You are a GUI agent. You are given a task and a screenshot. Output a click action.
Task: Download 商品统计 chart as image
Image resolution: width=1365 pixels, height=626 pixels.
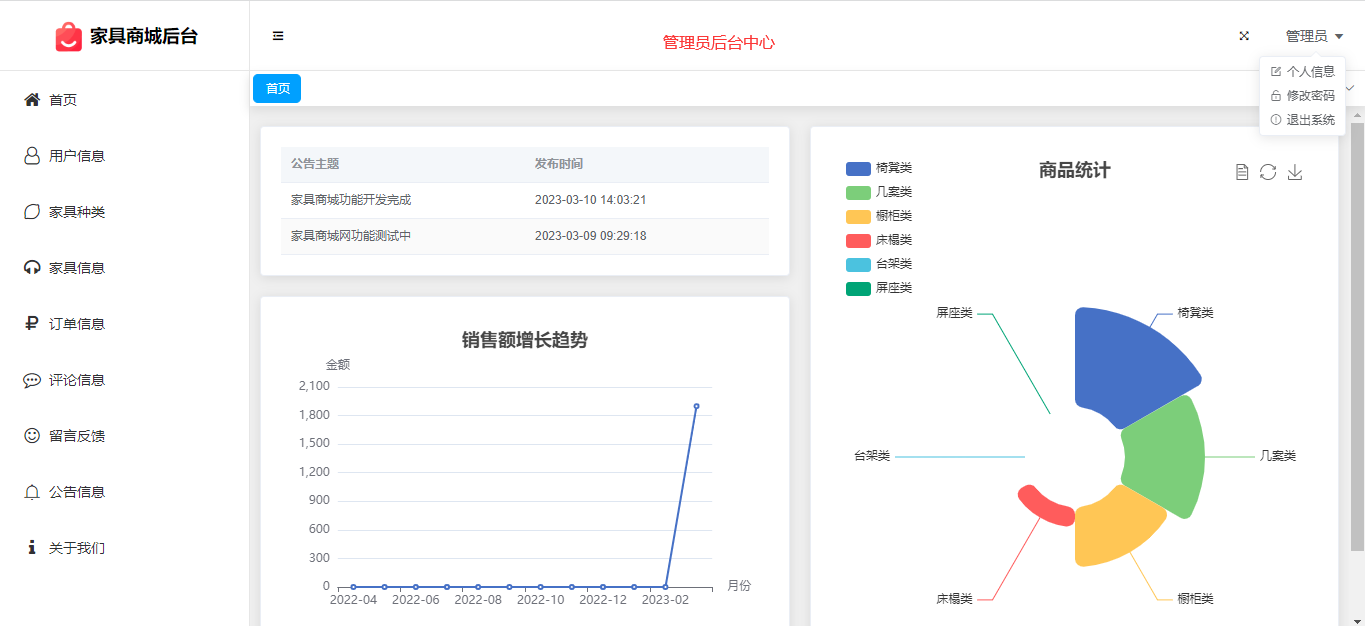tap(1295, 172)
